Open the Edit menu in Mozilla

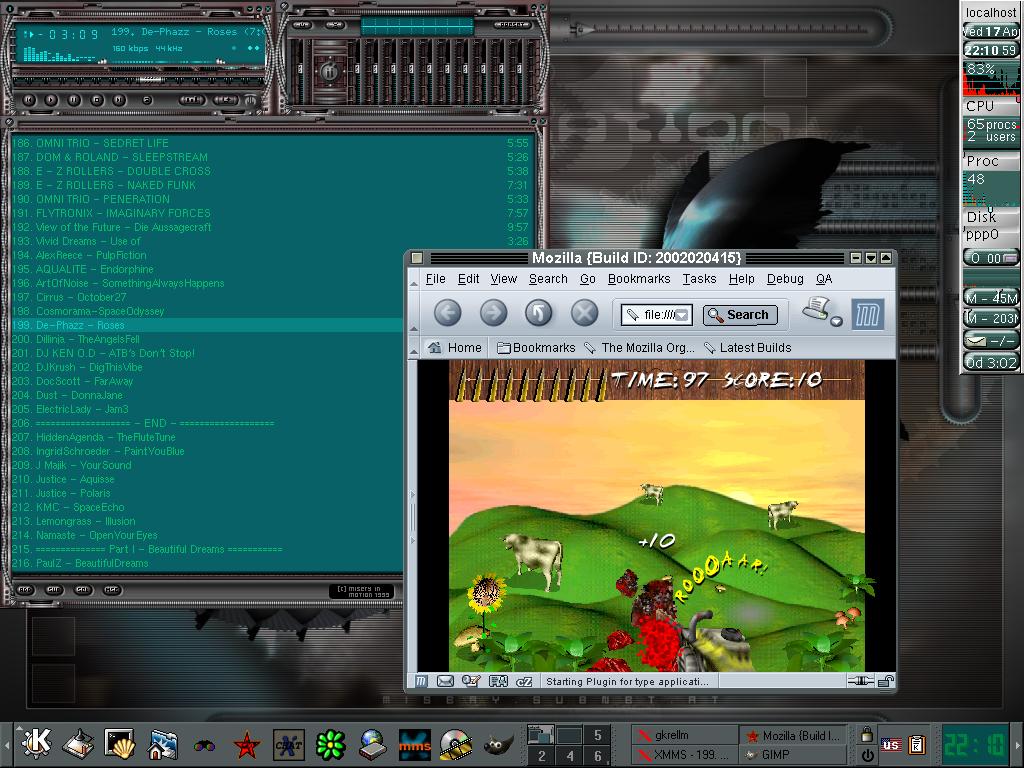tap(468, 279)
